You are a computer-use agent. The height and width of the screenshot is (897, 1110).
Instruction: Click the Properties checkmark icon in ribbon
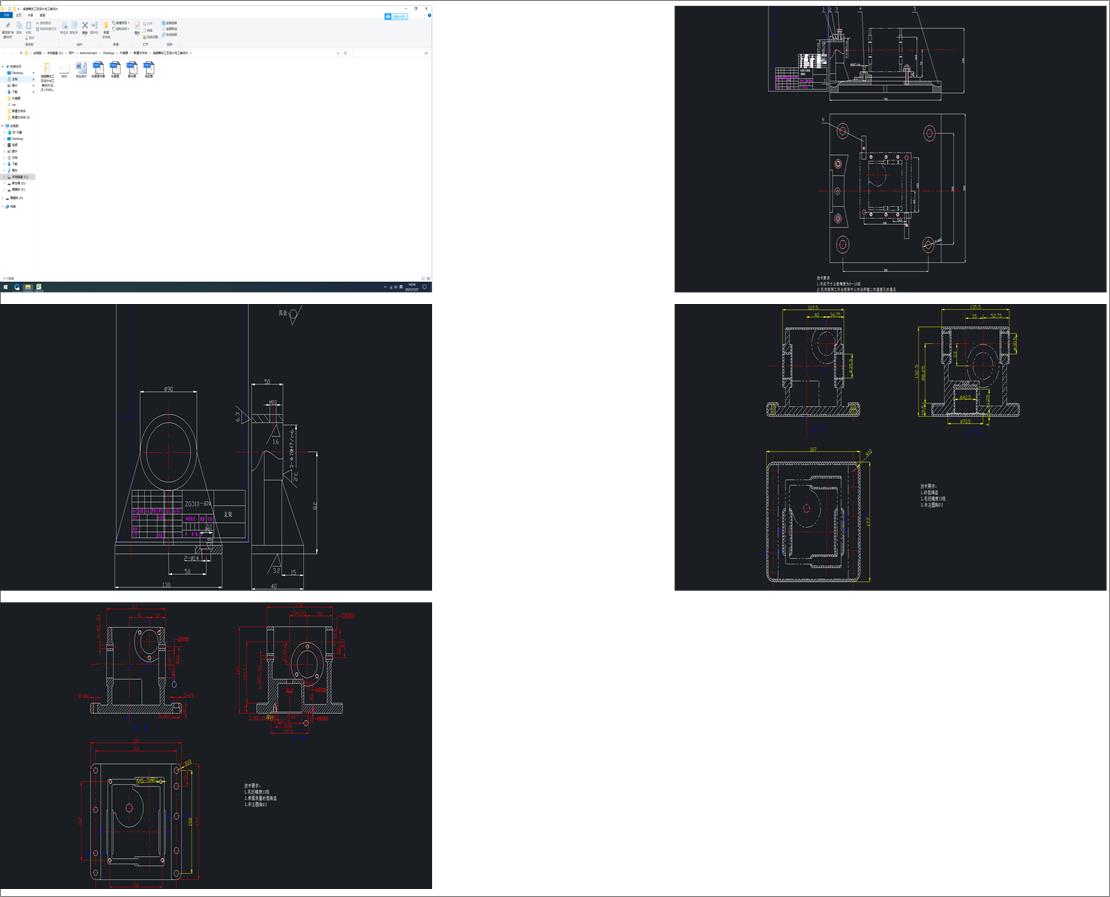pyautogui.click(x=137, y=25)
